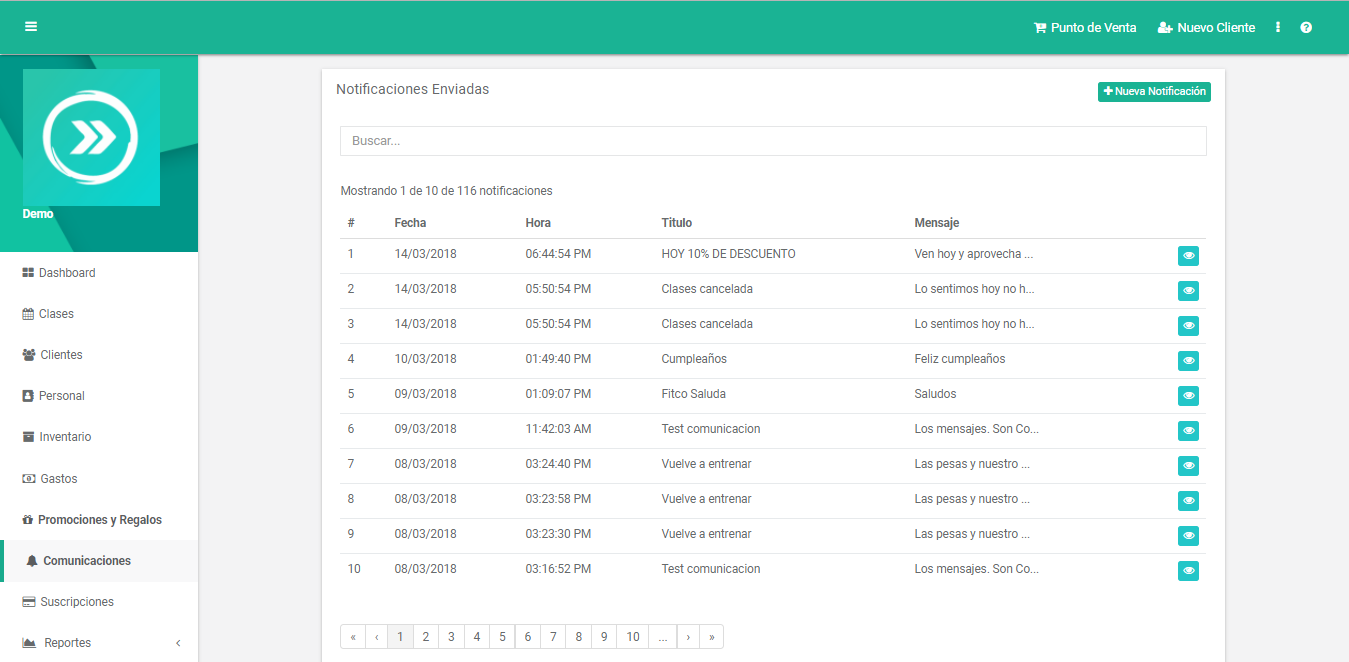Open Nuevo Cliente from top bar
The image size is (1349, 662).
1206,28
